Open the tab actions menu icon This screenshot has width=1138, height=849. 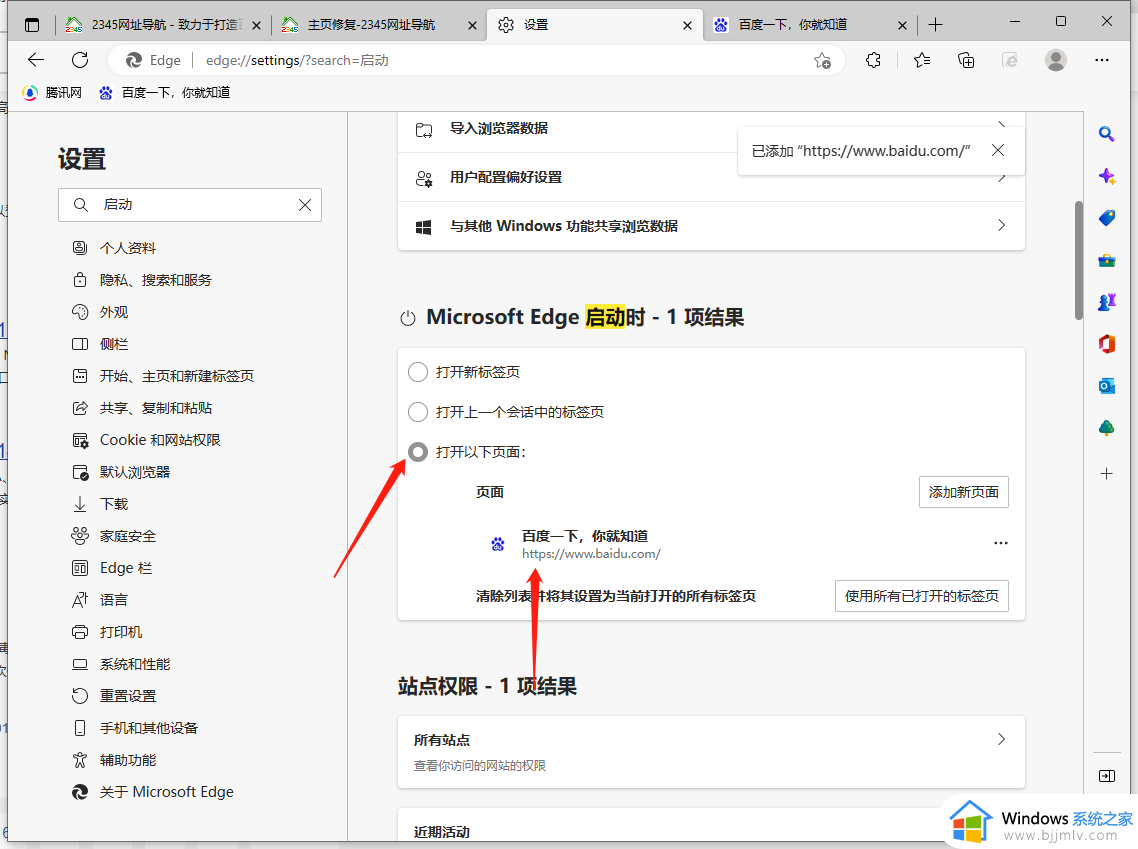click(x=32, y=25)
